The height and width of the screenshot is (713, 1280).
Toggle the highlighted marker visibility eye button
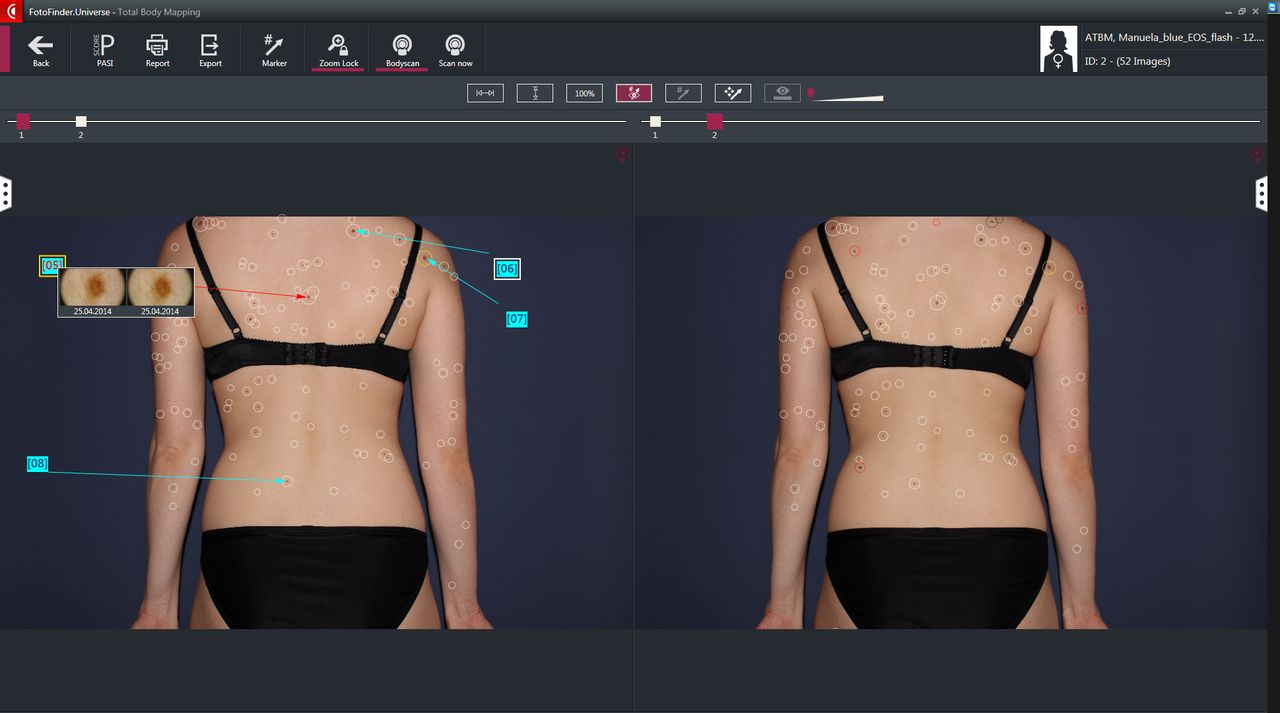pos(634,93)
